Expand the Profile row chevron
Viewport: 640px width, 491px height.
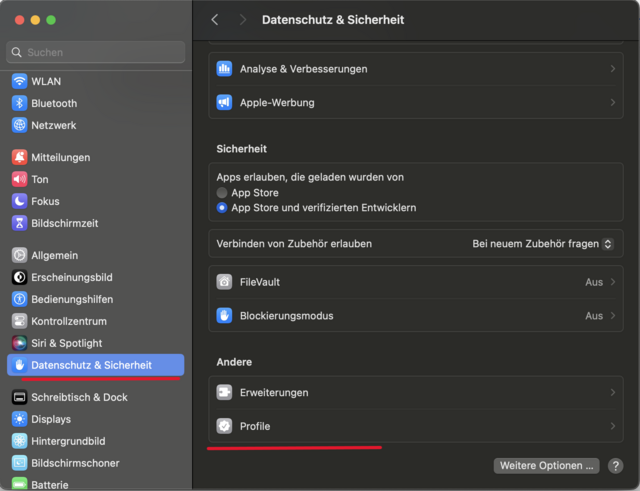[x=612, y=427]
